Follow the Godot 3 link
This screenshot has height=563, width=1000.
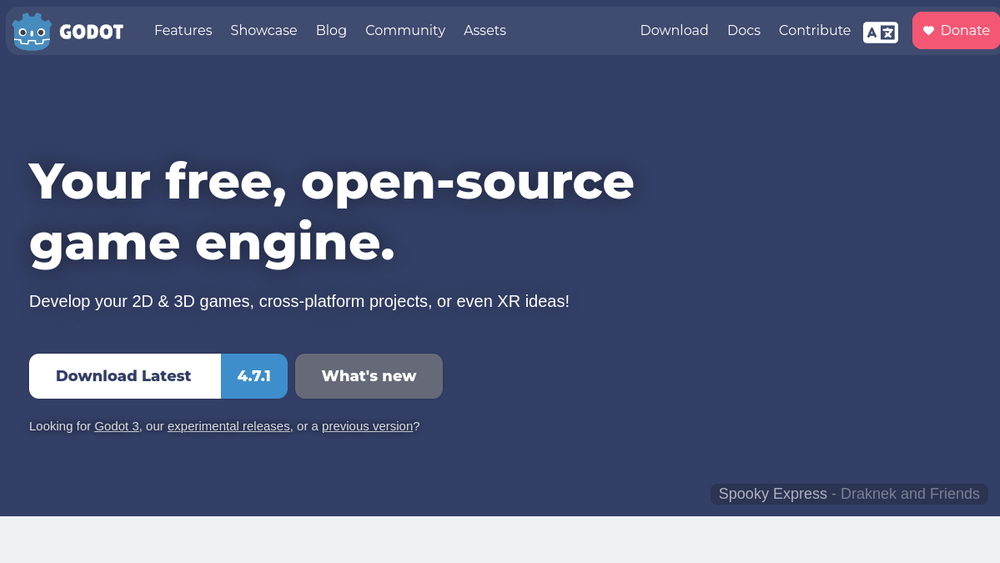coord(117,426)
